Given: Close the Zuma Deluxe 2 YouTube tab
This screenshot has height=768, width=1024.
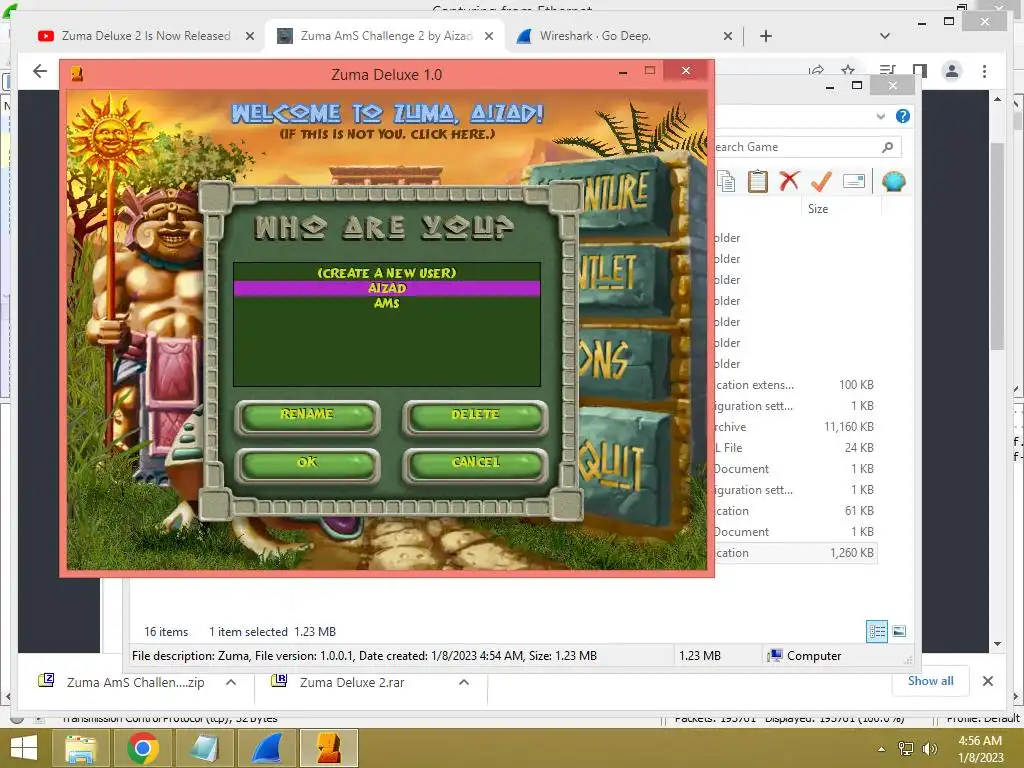Looking at the screenshot, I should [249, 36].
